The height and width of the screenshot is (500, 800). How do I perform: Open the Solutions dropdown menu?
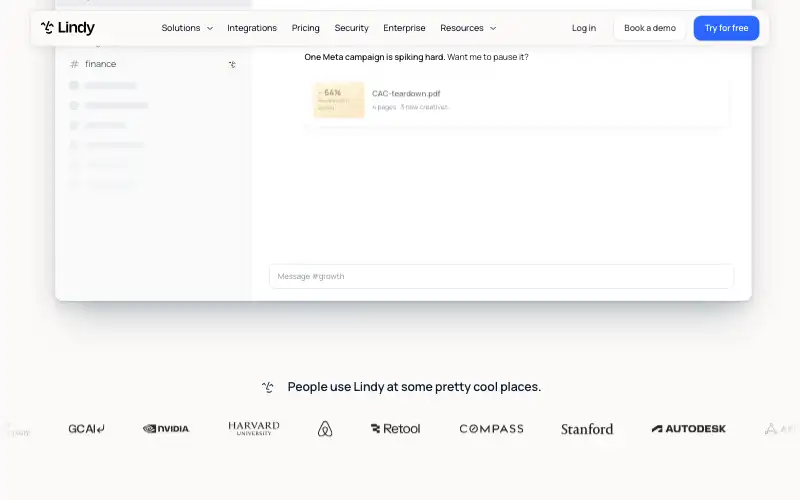pyautogui.click(x=187, y=28)
